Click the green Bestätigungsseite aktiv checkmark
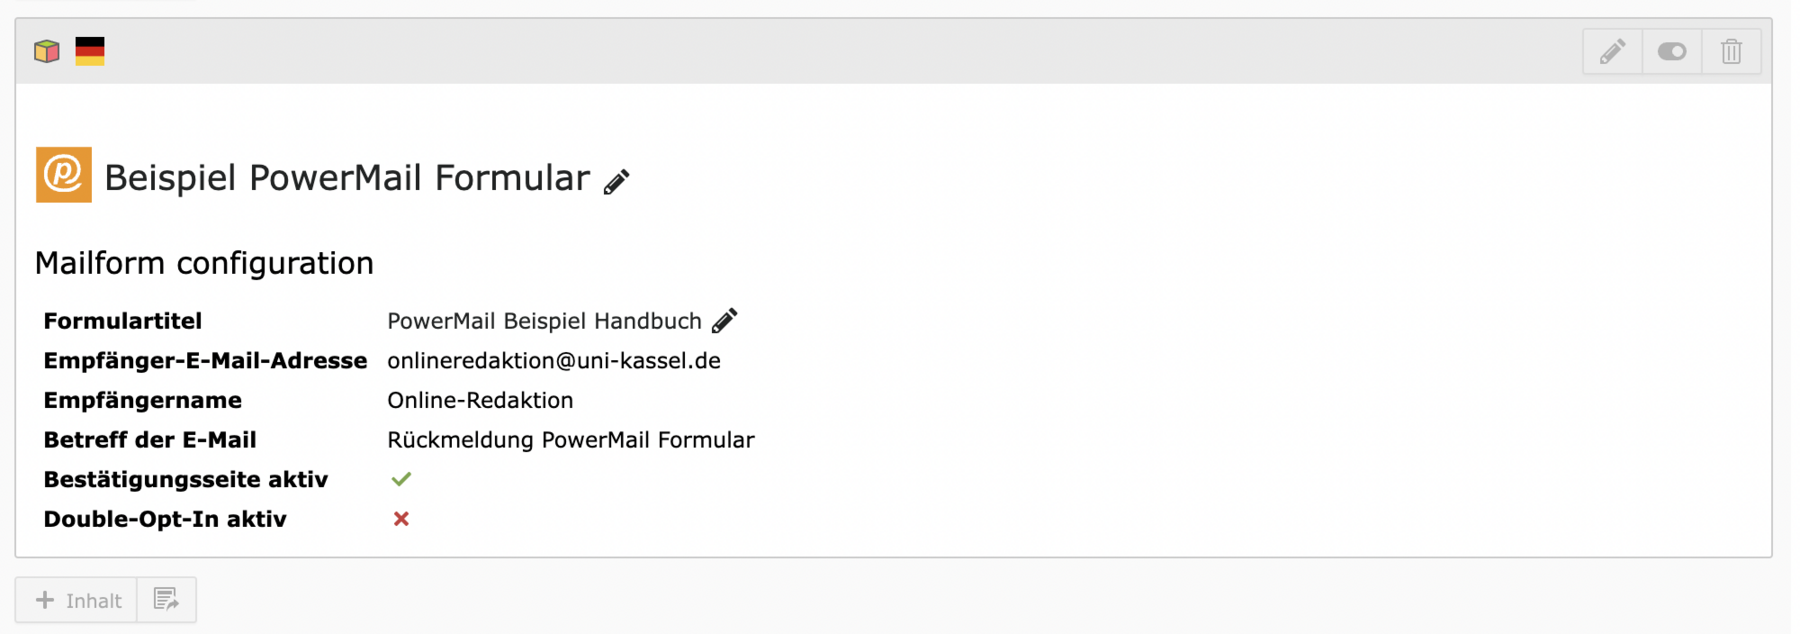The height and width of the screenshot is (634, 1800). click(x=401, y=479)
